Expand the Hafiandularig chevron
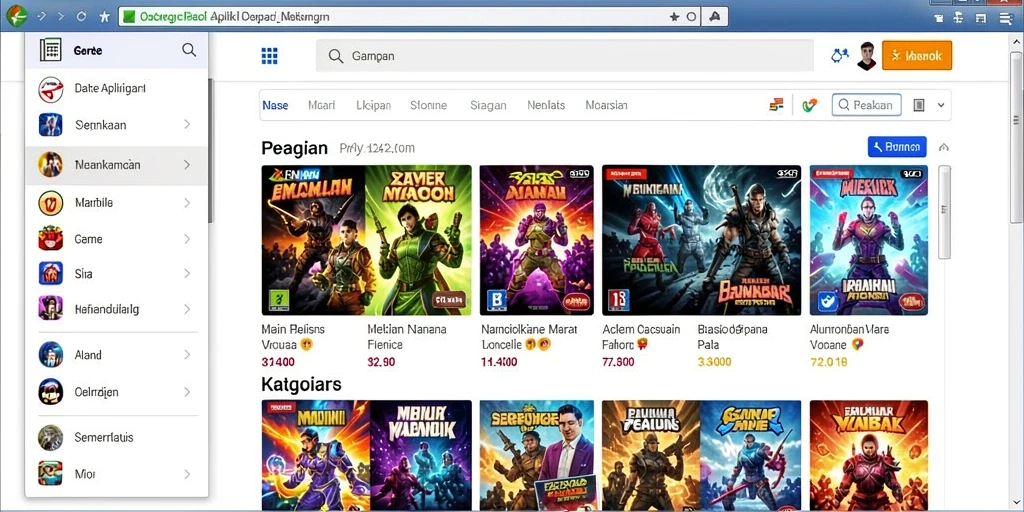Viewport: 1024px width, 512px height. 187,308
